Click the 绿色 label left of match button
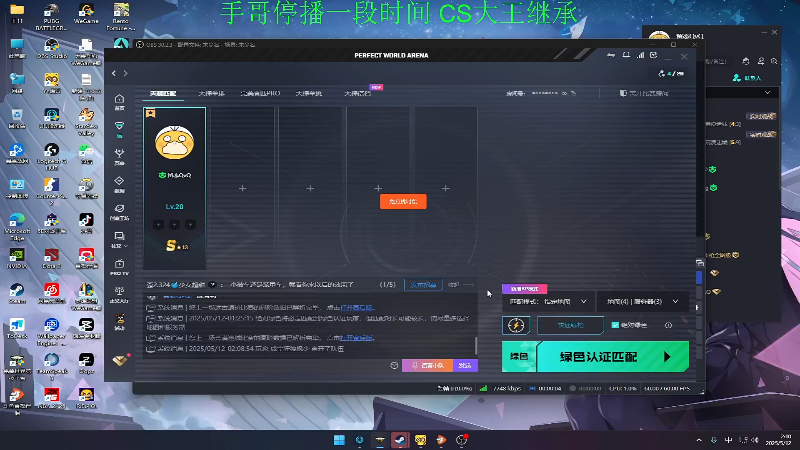The image size is (800, 450). pyautogui.click(x=519, y=357)
